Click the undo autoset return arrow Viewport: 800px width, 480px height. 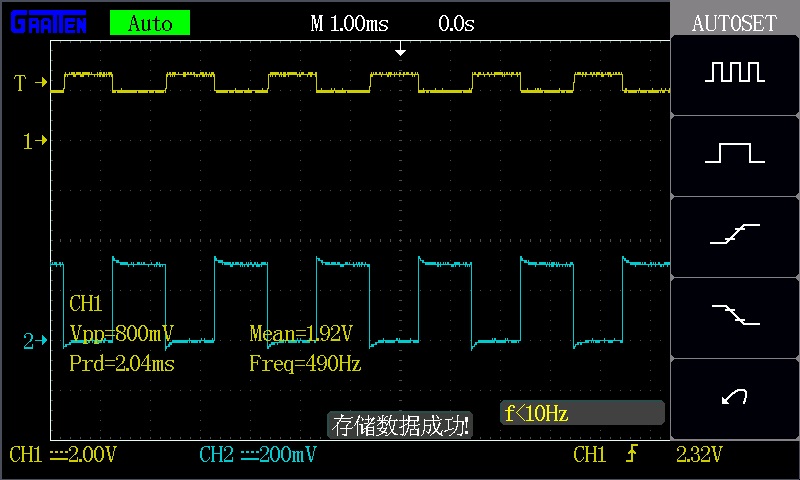[x=735, y=396]
